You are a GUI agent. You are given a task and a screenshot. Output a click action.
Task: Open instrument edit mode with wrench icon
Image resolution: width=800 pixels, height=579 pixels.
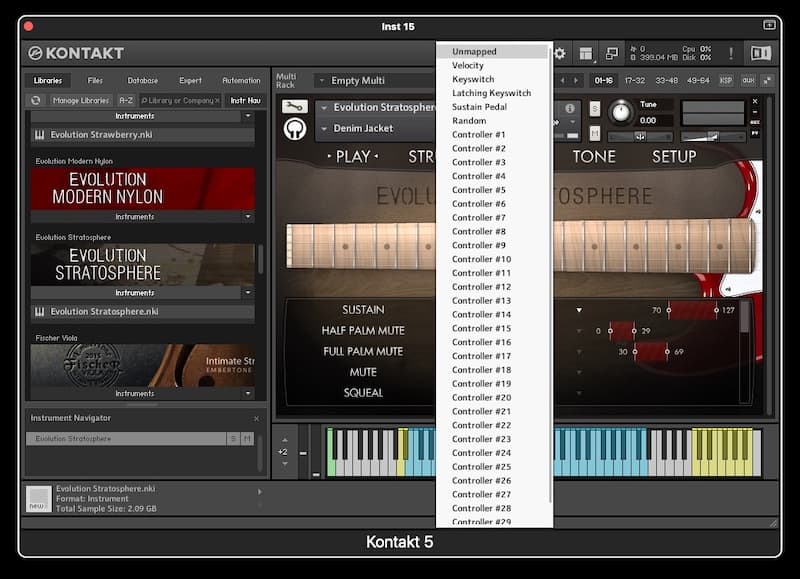(295, 106)
